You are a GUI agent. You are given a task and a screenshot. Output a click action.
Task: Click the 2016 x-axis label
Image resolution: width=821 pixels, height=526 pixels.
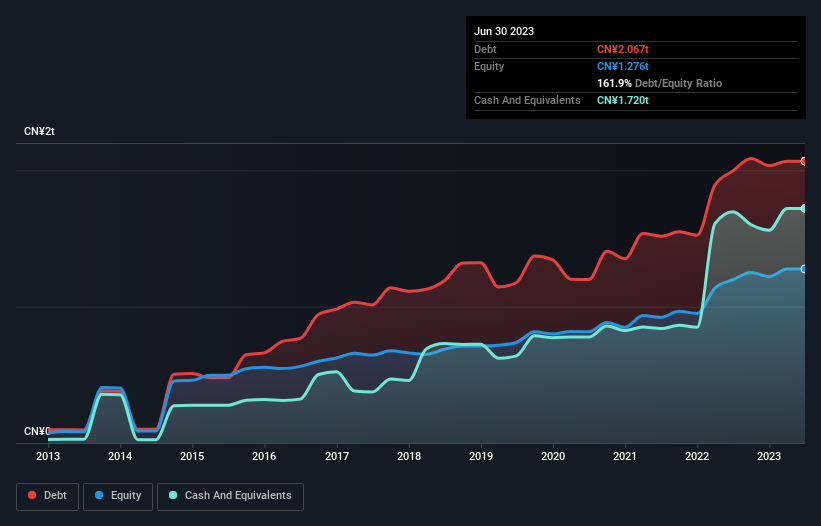tap(264, 456)
